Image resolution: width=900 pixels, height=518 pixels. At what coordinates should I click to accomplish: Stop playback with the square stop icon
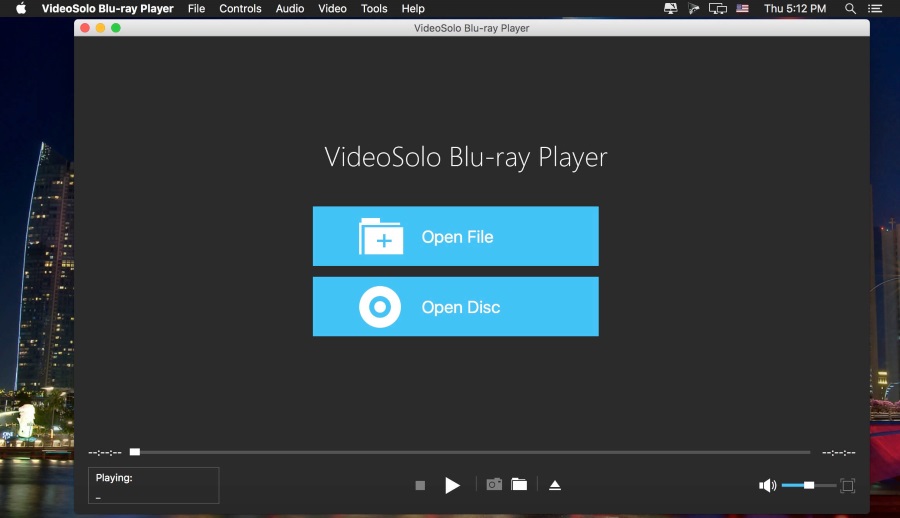(420, 486)
